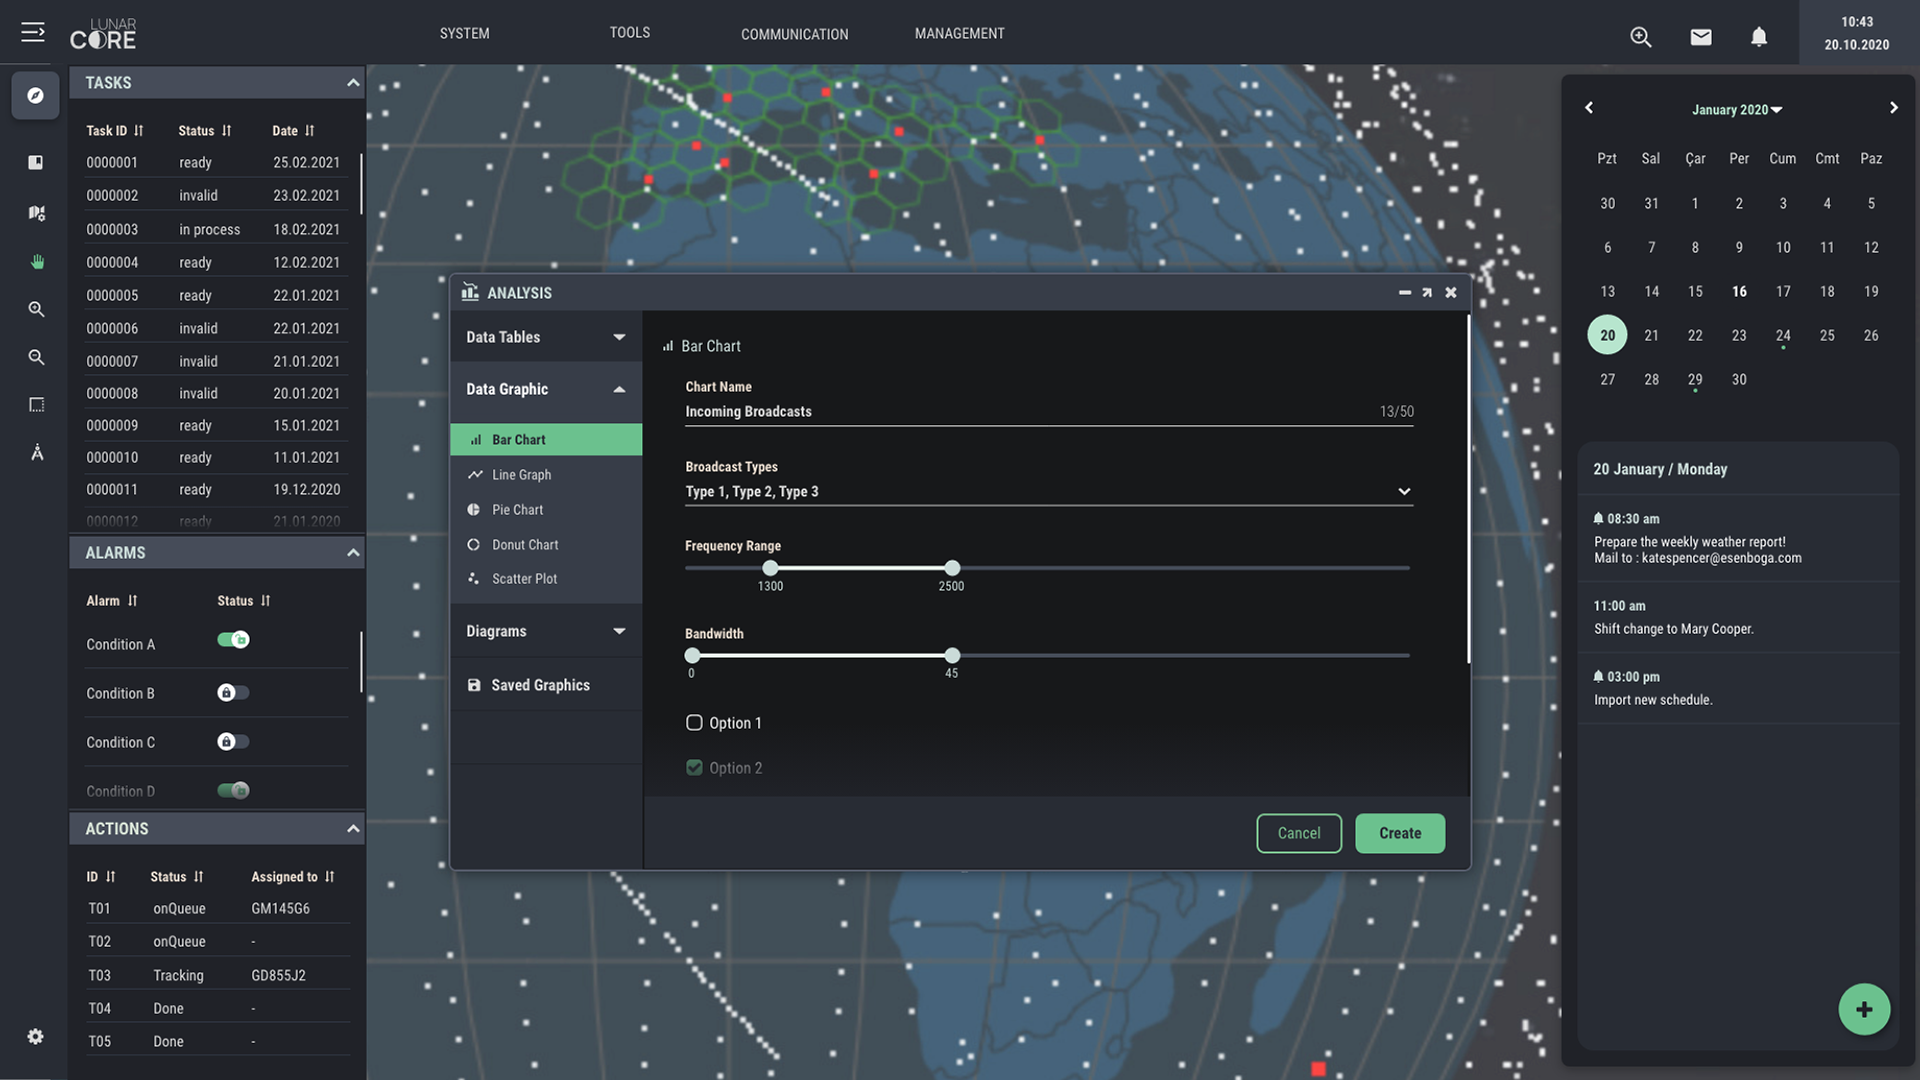Check the Option 1 checkbox
Viewport: 1920px width, 1080px height.
pyautogui.click(x=694, y=723)
